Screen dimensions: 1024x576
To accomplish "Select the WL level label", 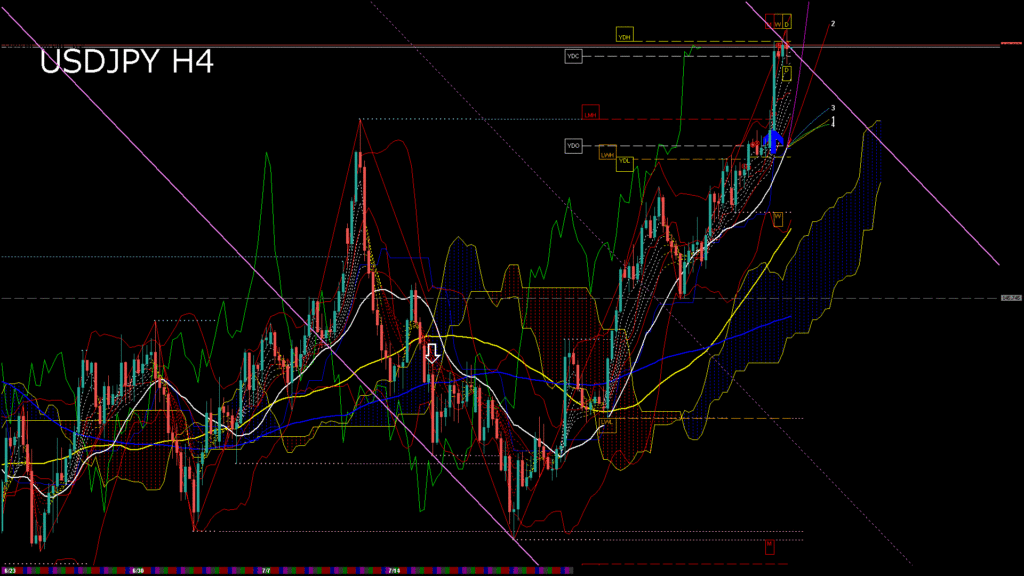I will 607,423.
